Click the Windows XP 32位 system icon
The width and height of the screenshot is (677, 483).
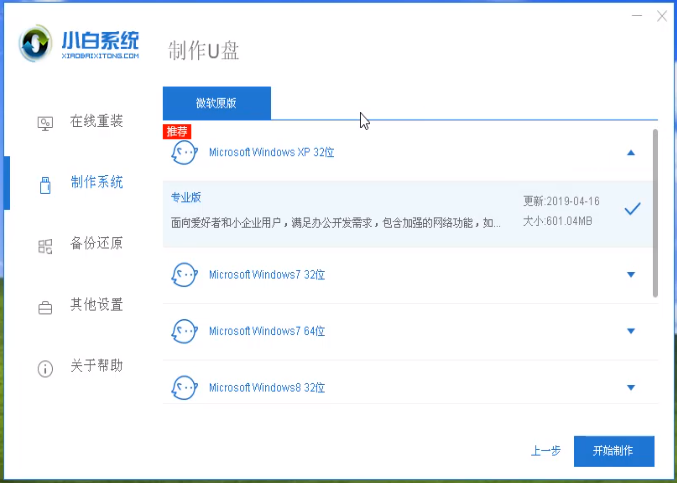(x=184, y=152)
